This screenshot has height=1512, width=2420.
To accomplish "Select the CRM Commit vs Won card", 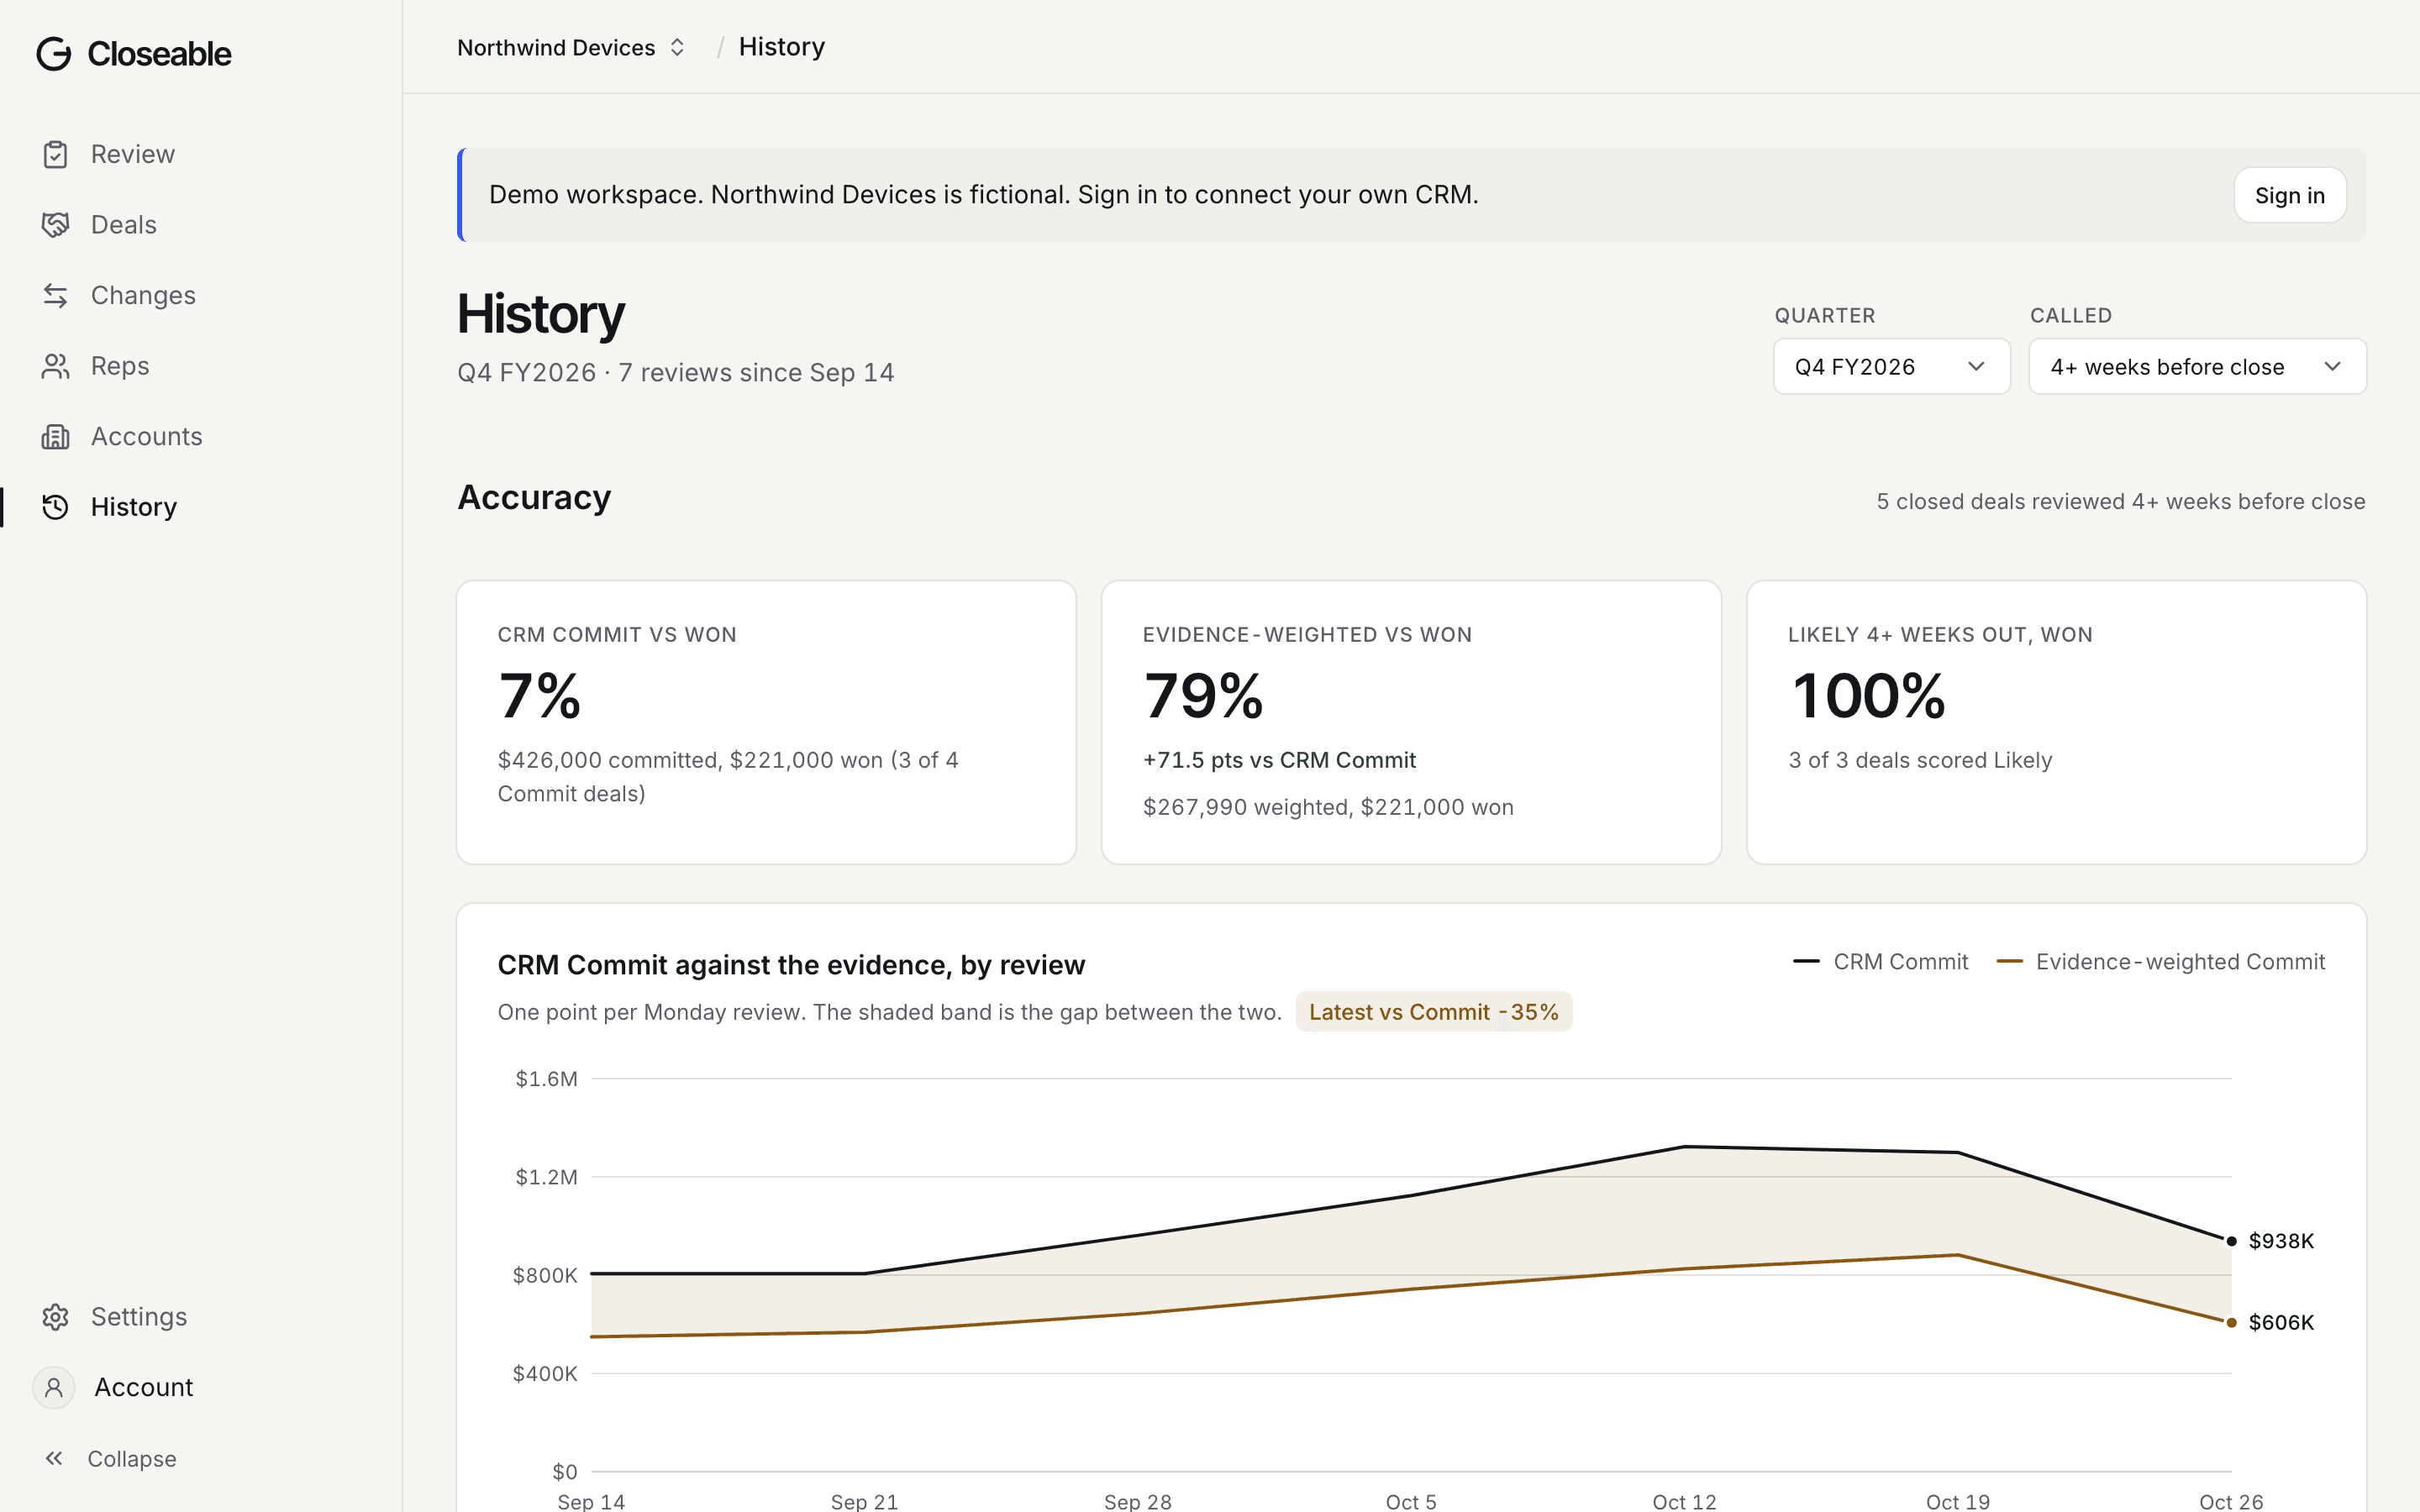I will click(x=766, y=722).
